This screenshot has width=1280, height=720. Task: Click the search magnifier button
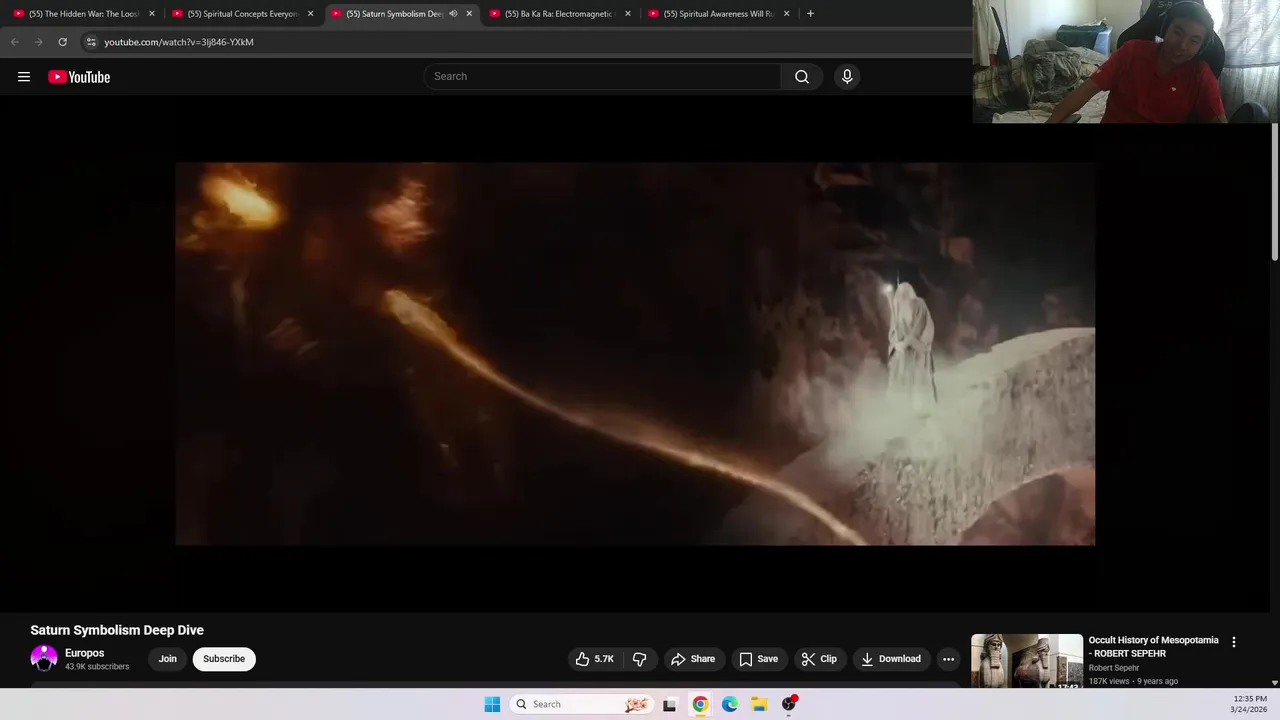pyautogui.click(x=802, y=77)
